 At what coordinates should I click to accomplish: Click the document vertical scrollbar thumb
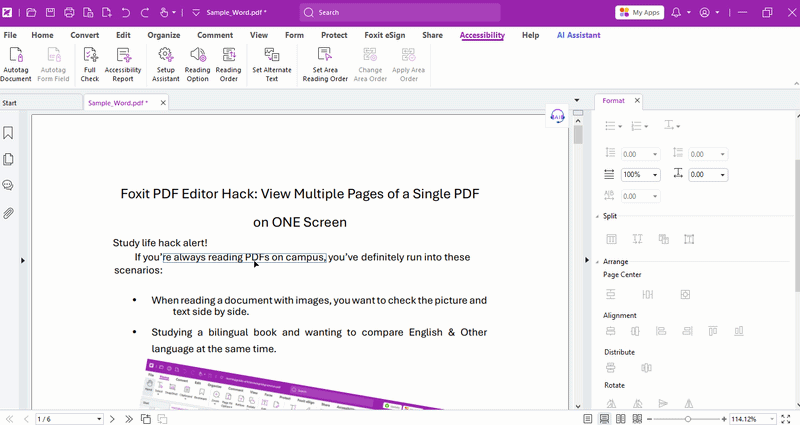[x=578, y=135]
